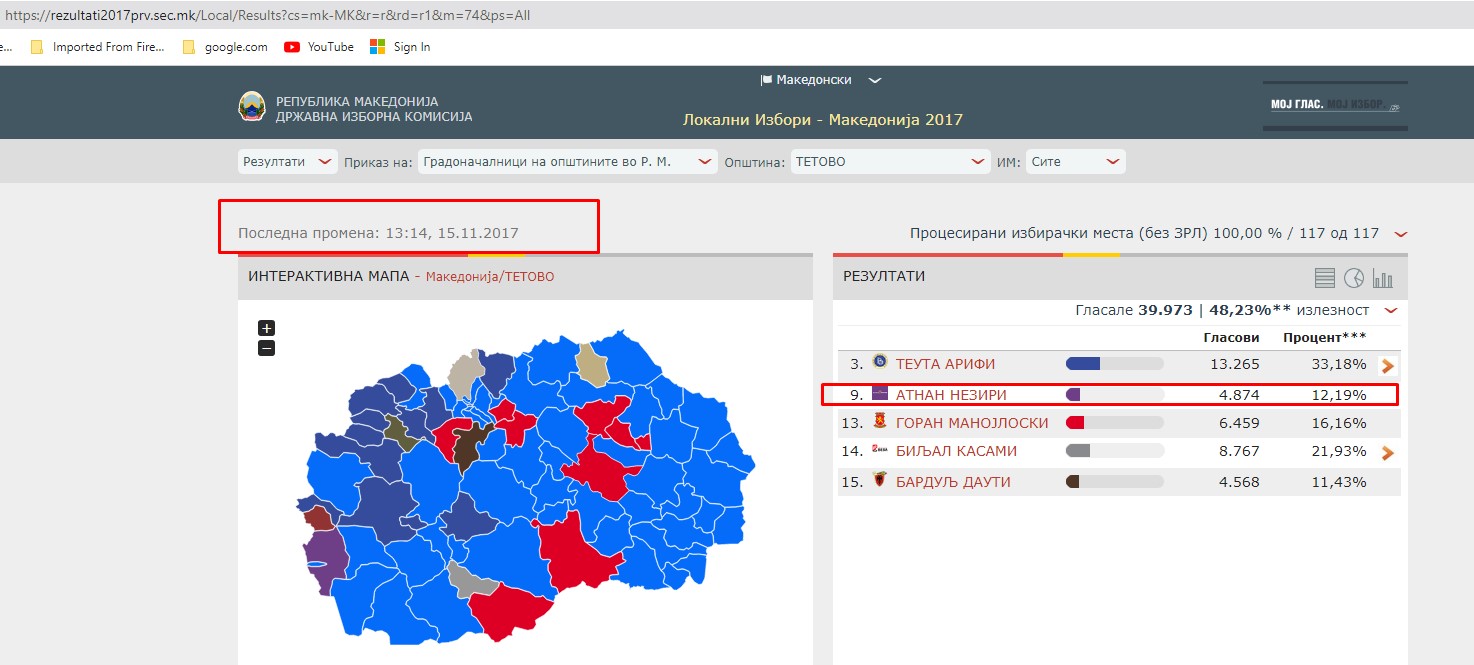Switch results to table list view icon
The image size is (1474, 665).
point(1325,278)
